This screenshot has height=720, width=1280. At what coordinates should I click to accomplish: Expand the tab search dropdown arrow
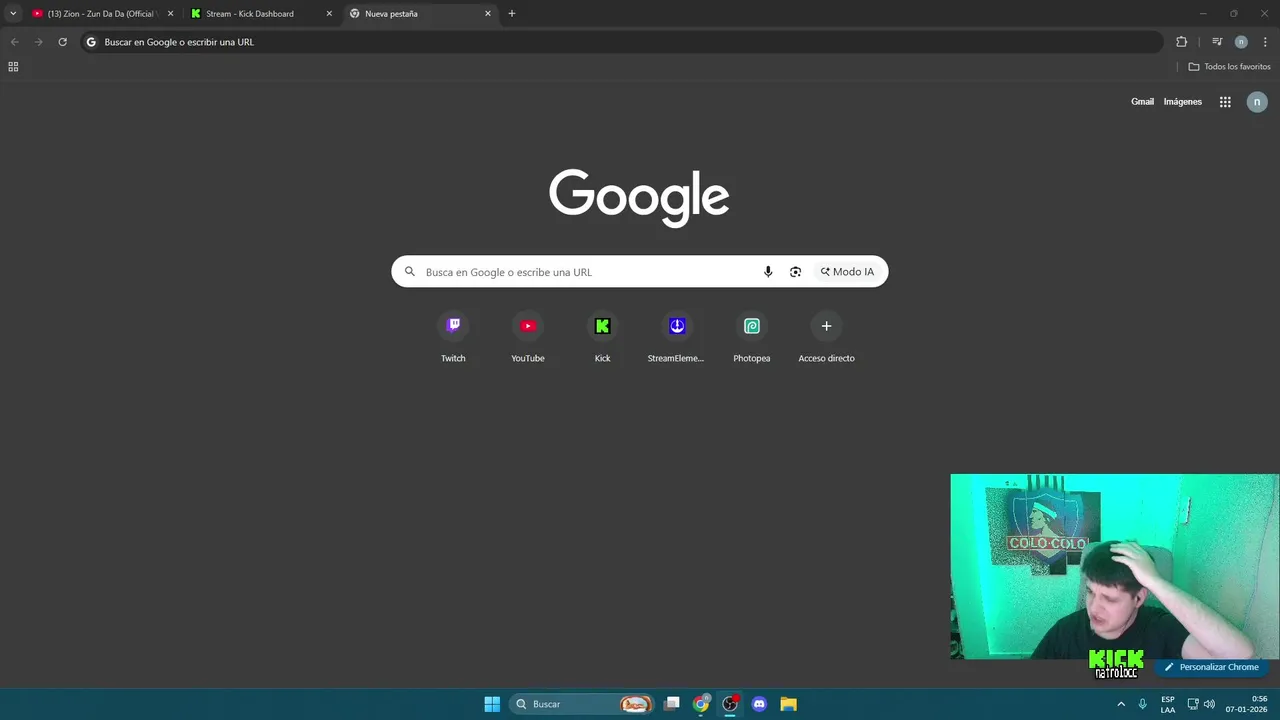click(x=13, y=14)
